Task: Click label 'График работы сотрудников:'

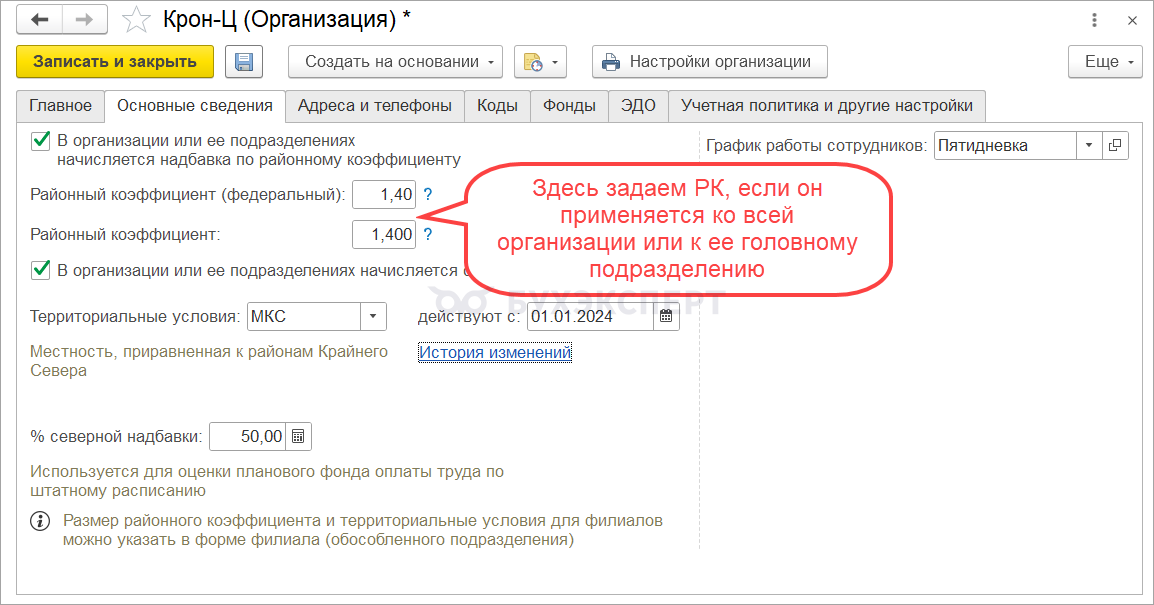Action: pos(817,146)
